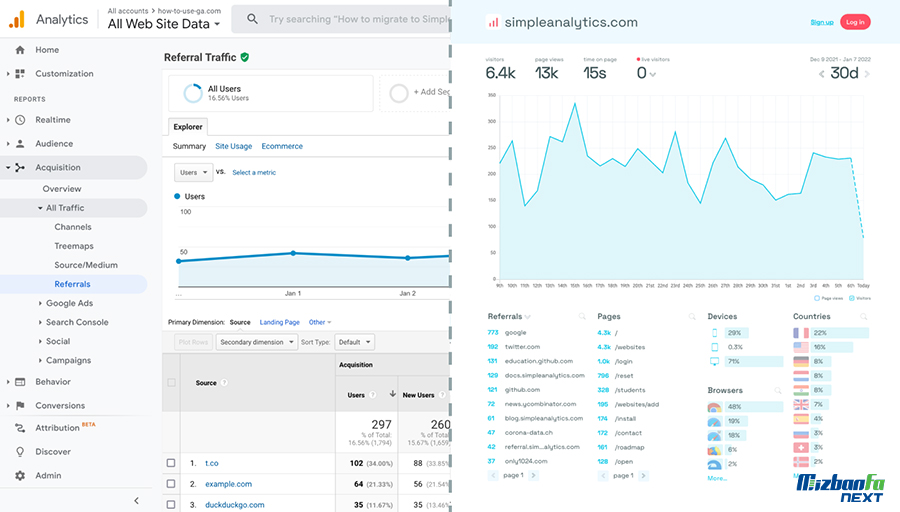Screen dimensions: 900x512
Task: Open the Admin gear icon
Action: click(x=20, y=475)
